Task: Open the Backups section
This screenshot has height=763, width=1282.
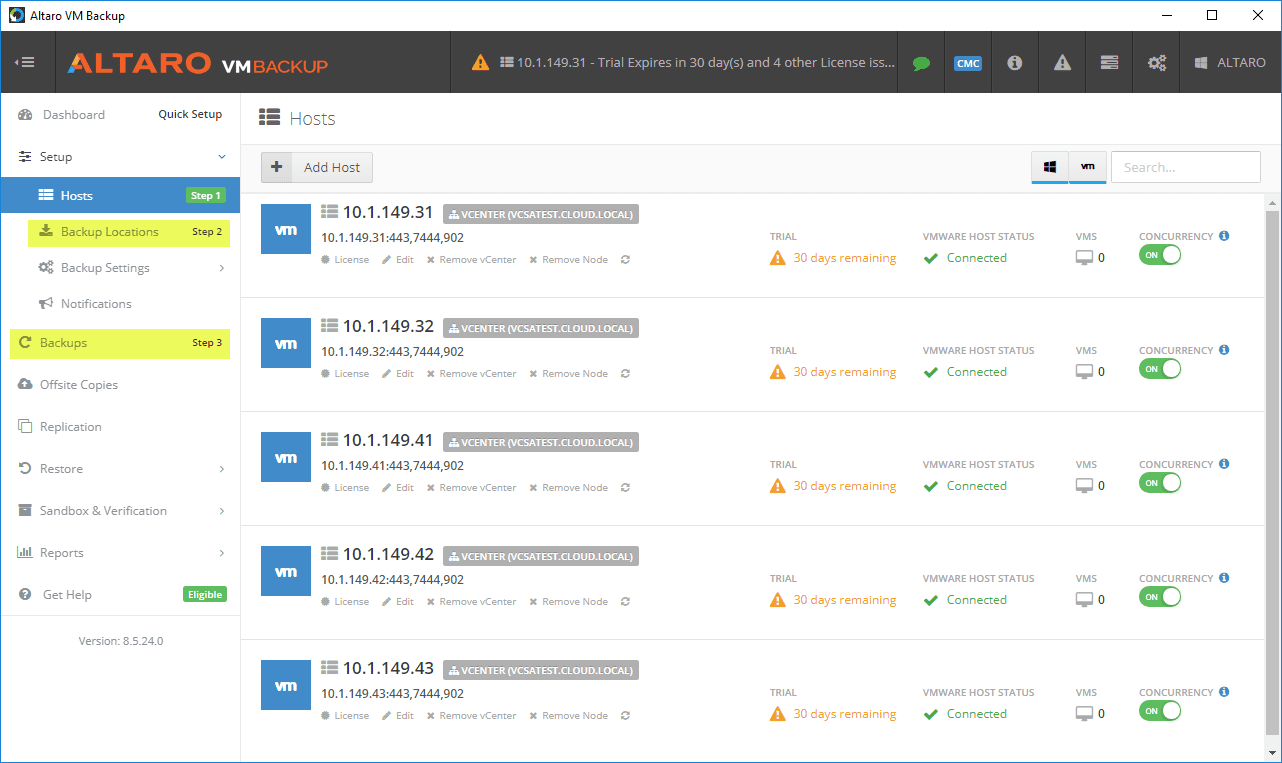Action: [x=120, y=343]
